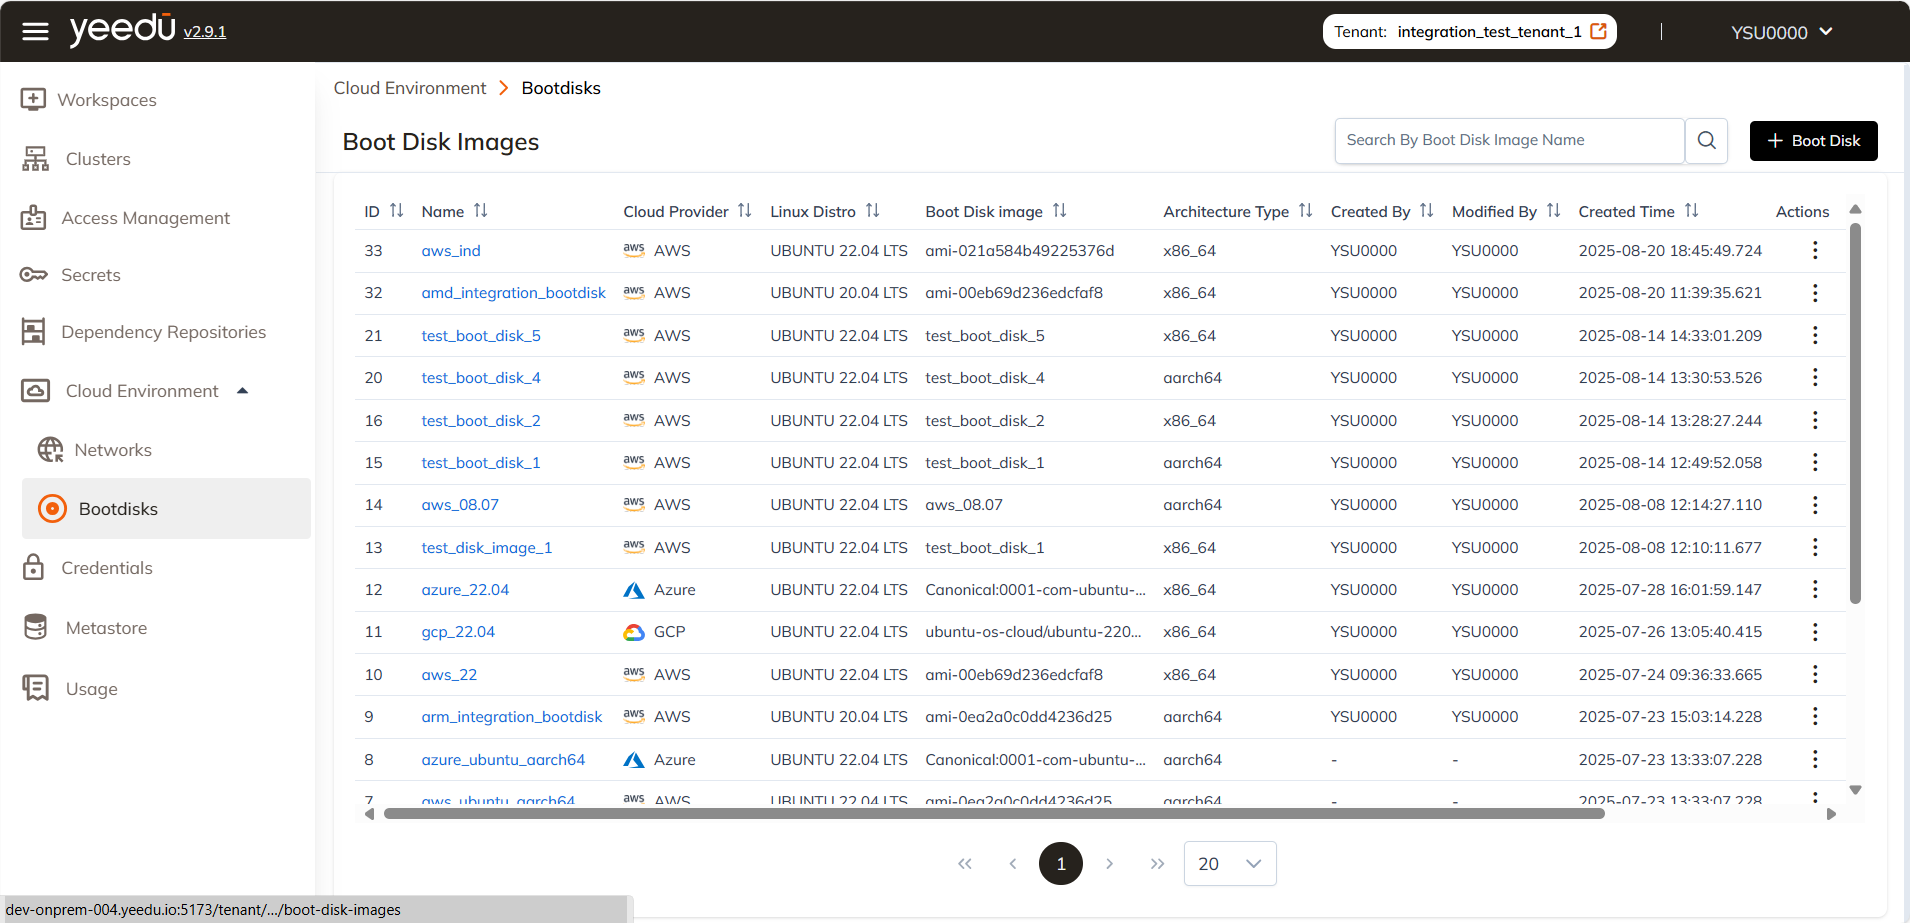Open the amd_integration_bootdisk link
Screen dimensions: 1910x923
[513, 293]
